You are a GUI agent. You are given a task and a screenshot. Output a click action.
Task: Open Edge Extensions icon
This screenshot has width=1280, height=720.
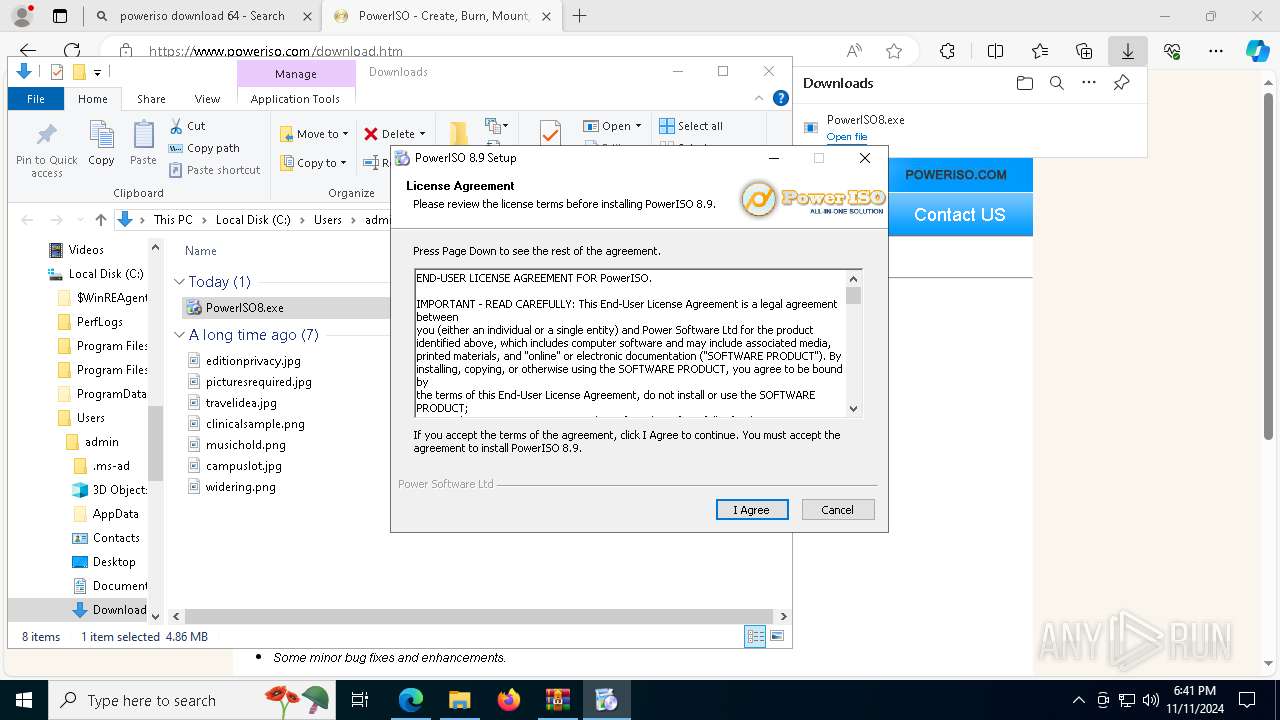click(947, 51)
